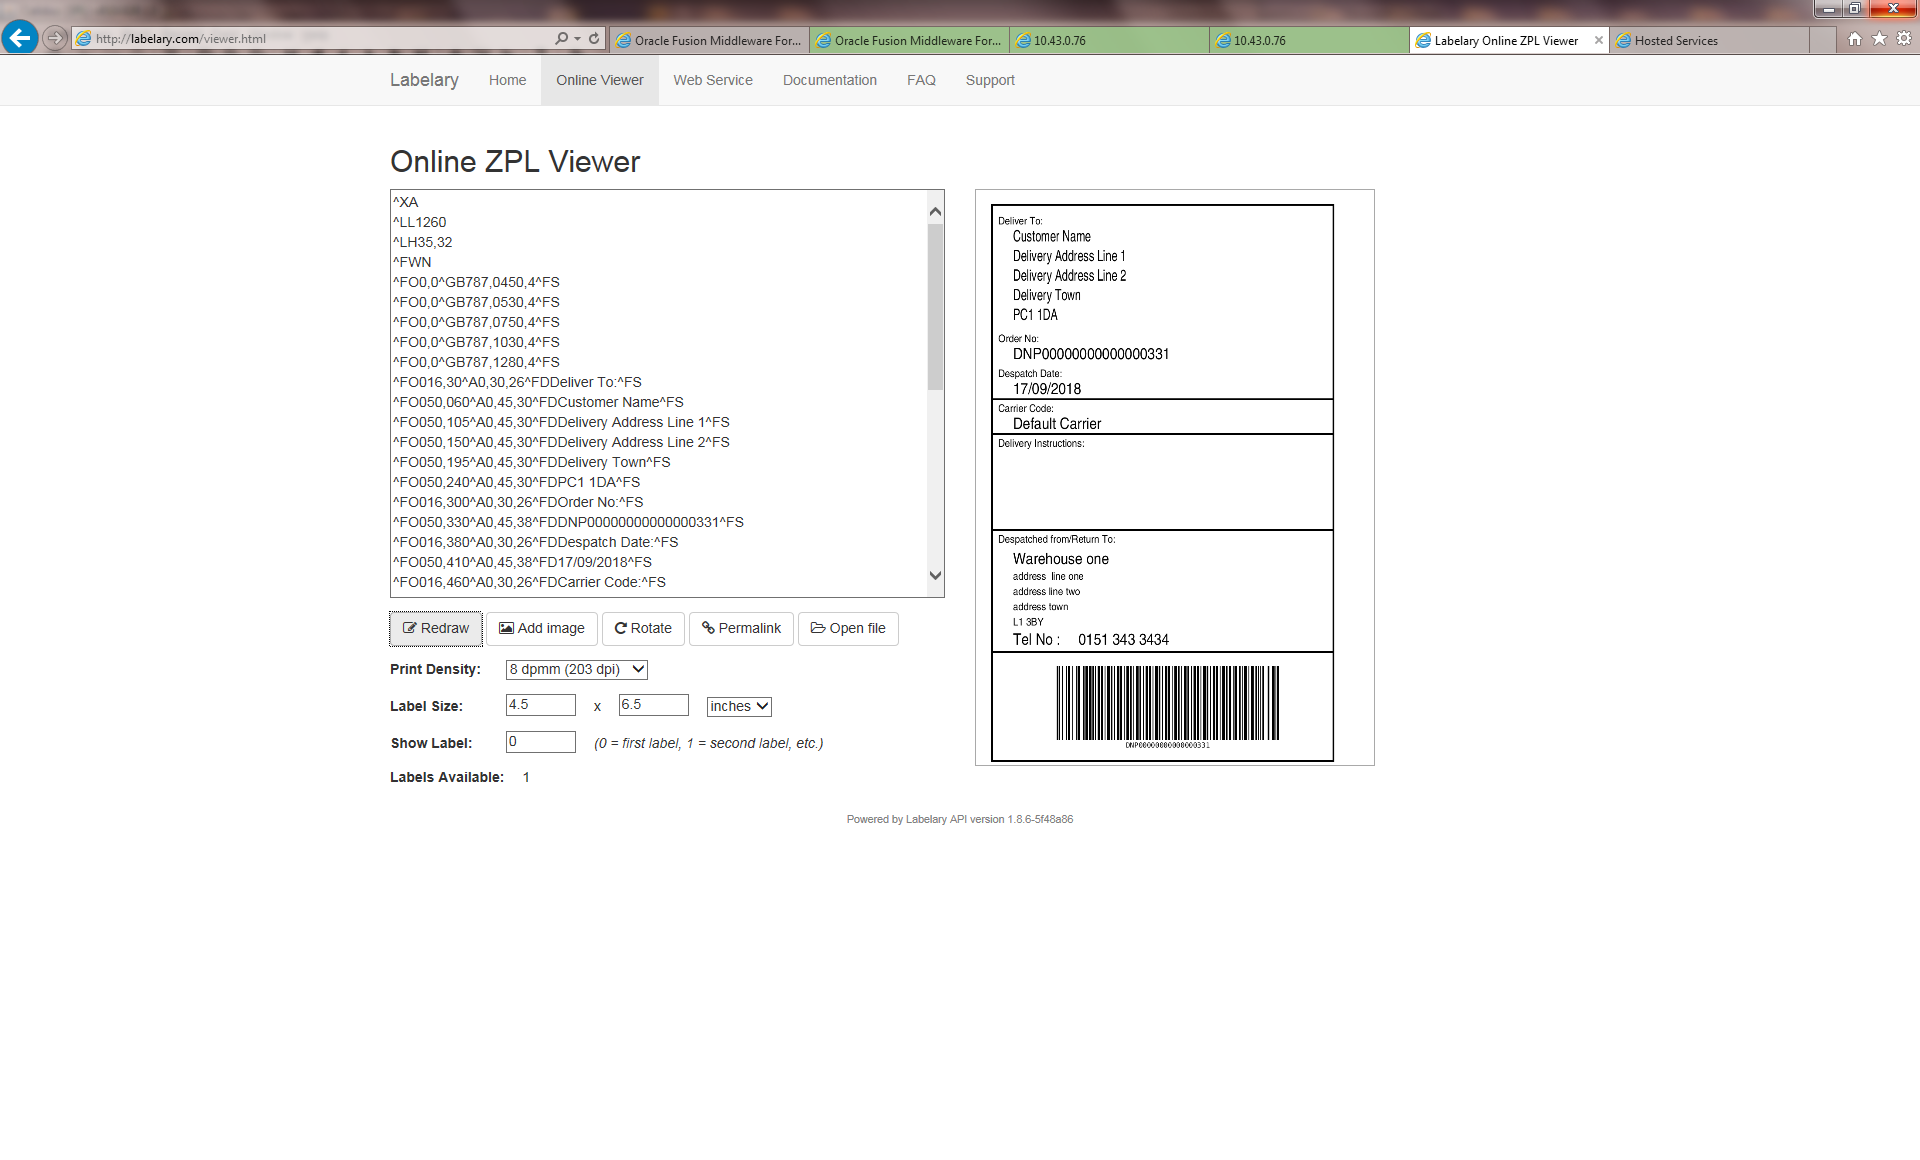Click the '^FWN' code line
Screen dimensions: 1920x1160
(x=412, y=262)
